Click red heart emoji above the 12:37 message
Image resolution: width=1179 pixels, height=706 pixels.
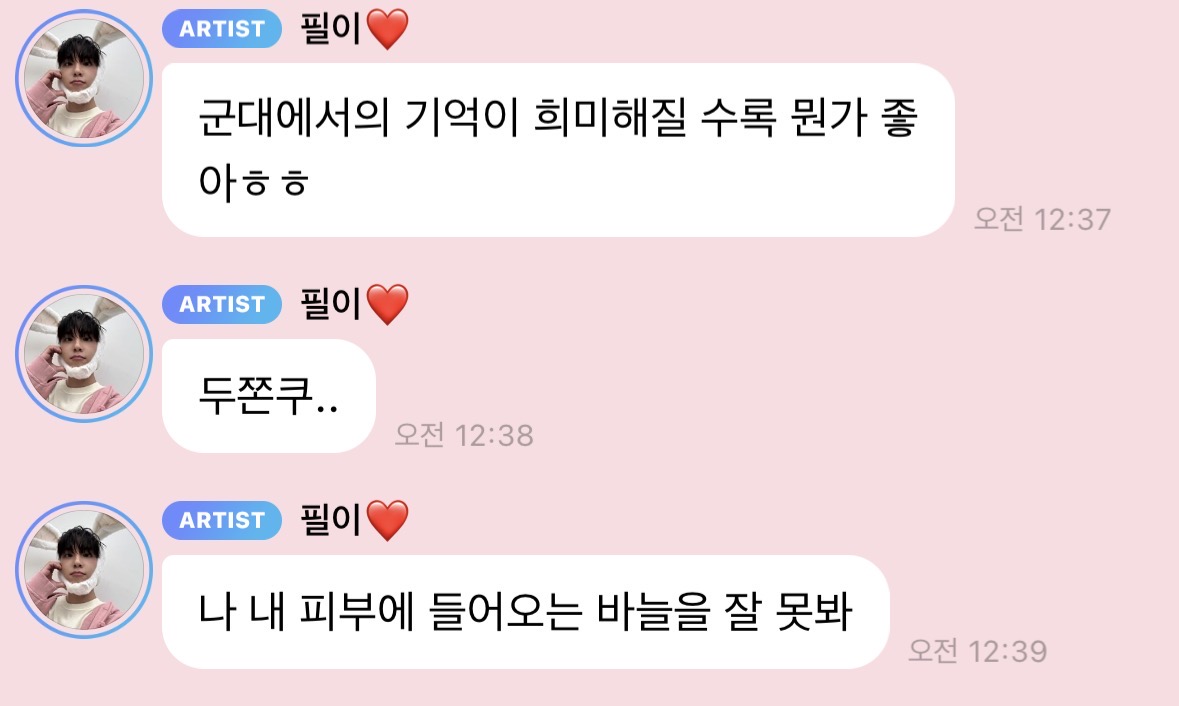coord(387,29)
